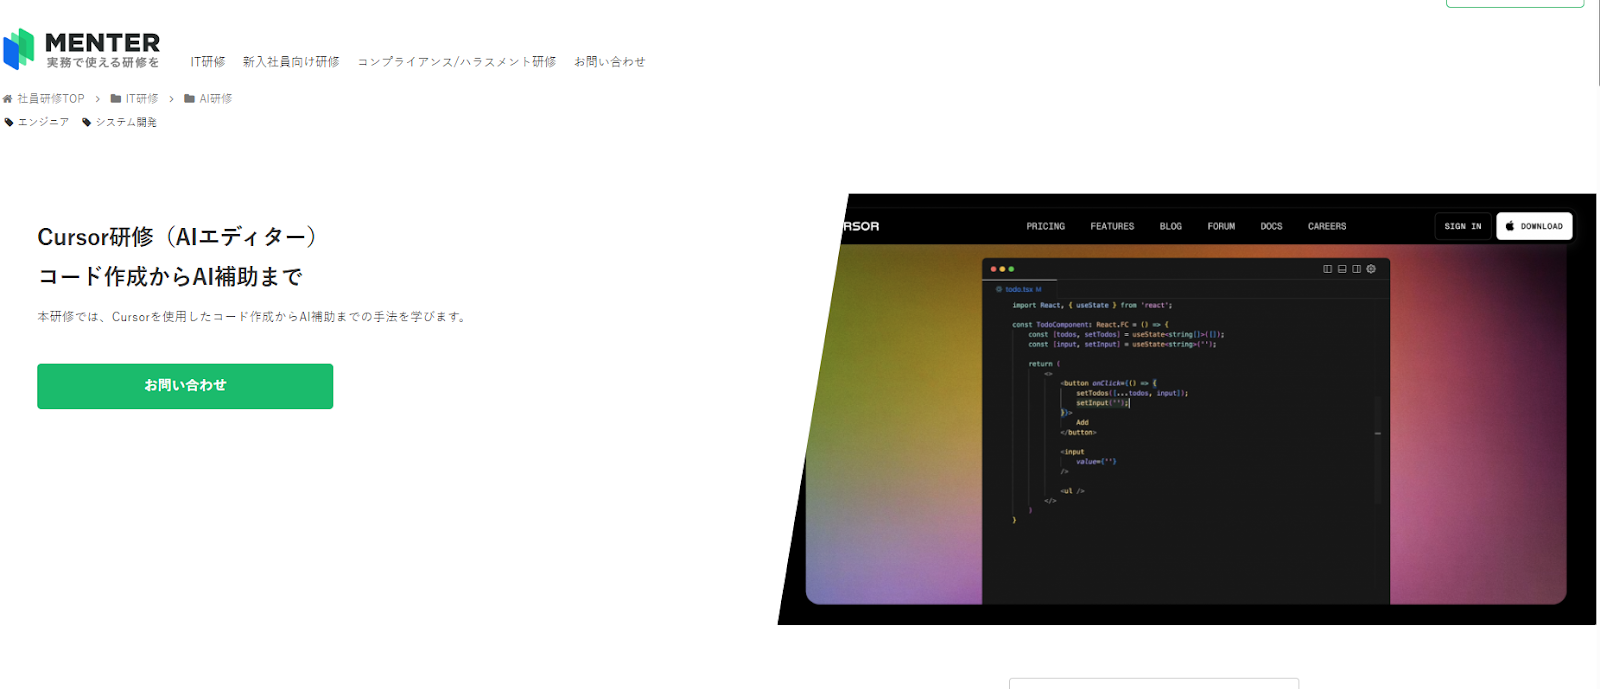
Task: Open the 新入社員向け研修 navigation menu item
Action: coord(291,62)
